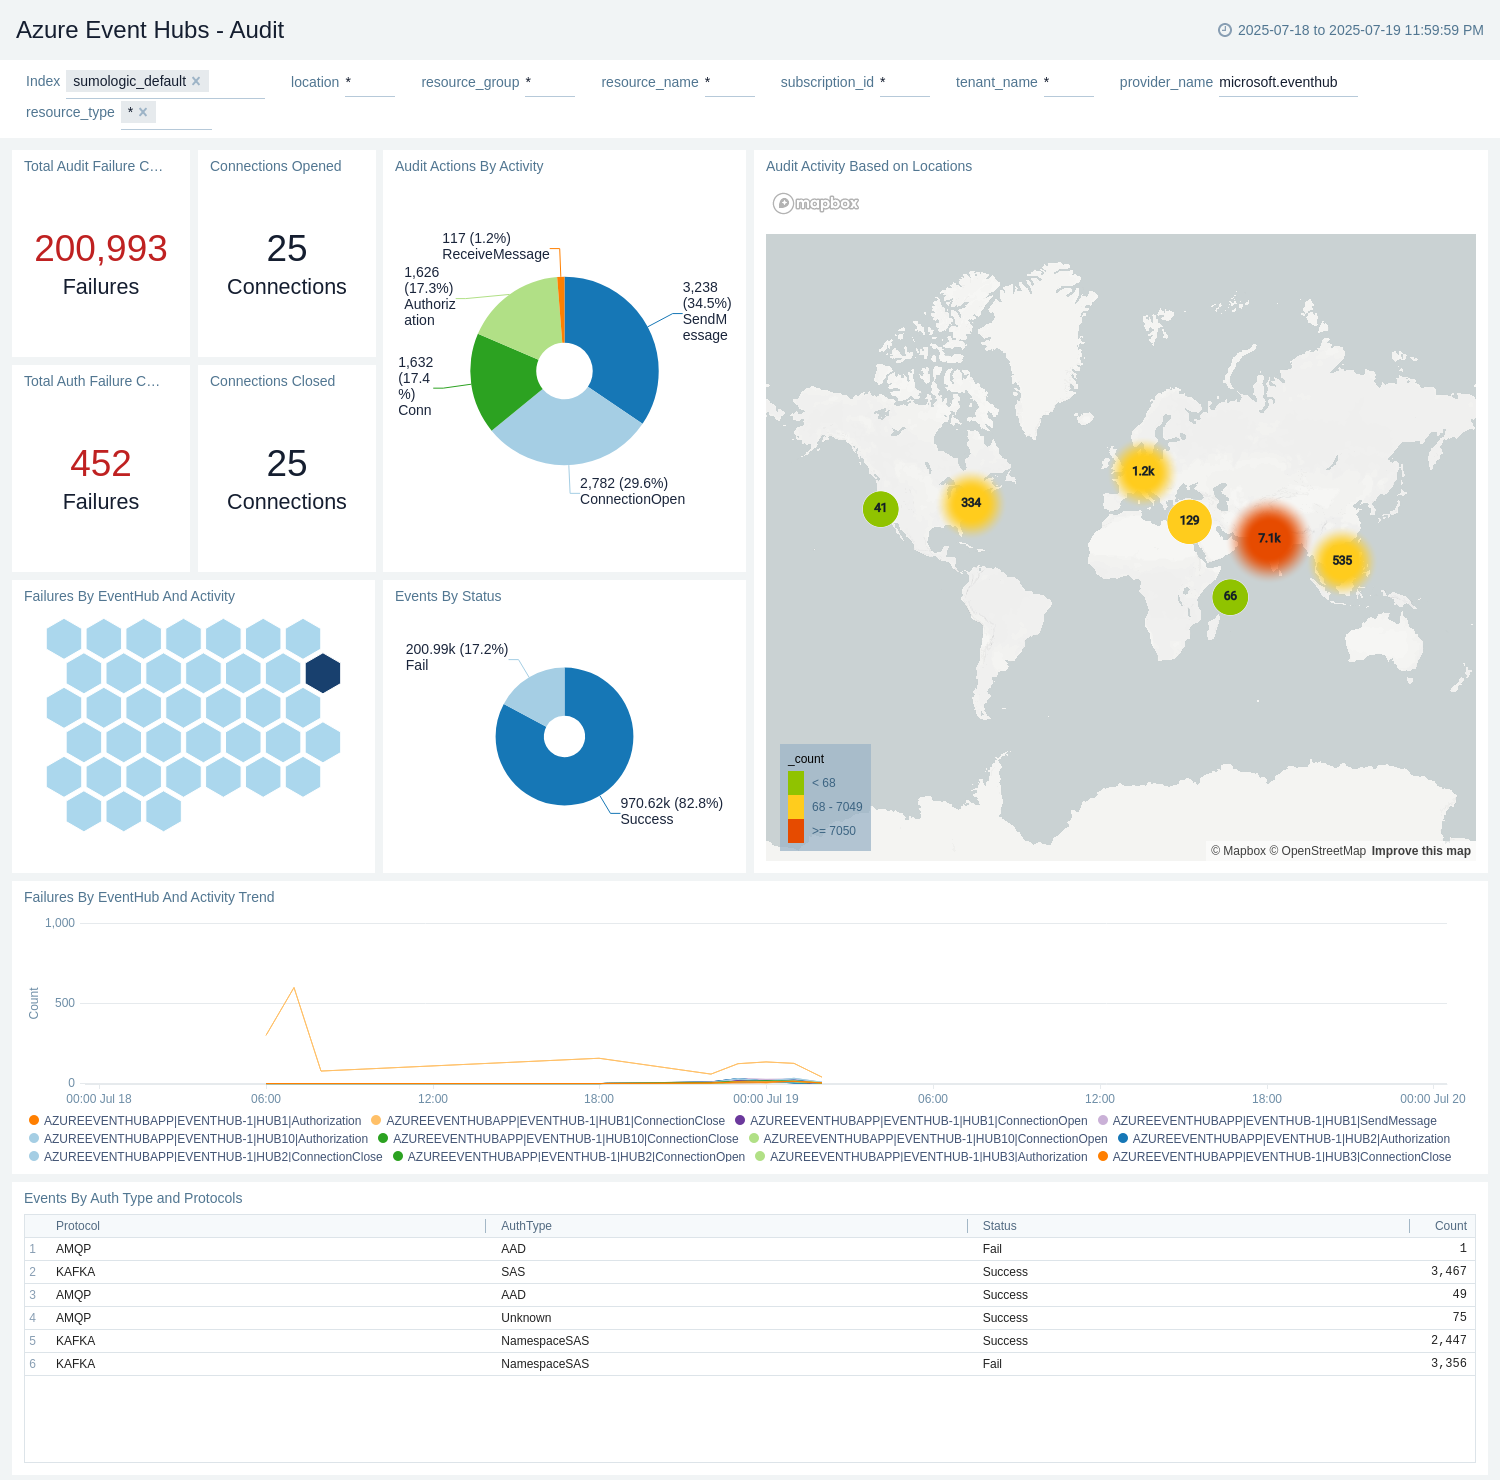Toggle HUB1|ConnectionClose legend series
Screen dimensions: 1500x1480
[x=548, y=1121]
